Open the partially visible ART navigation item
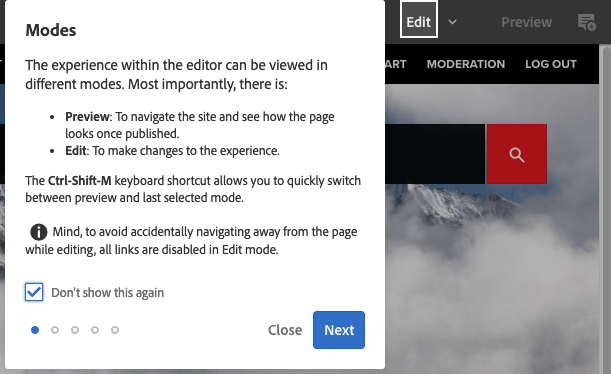The image size is (611, 374). (x=396, y=64)
